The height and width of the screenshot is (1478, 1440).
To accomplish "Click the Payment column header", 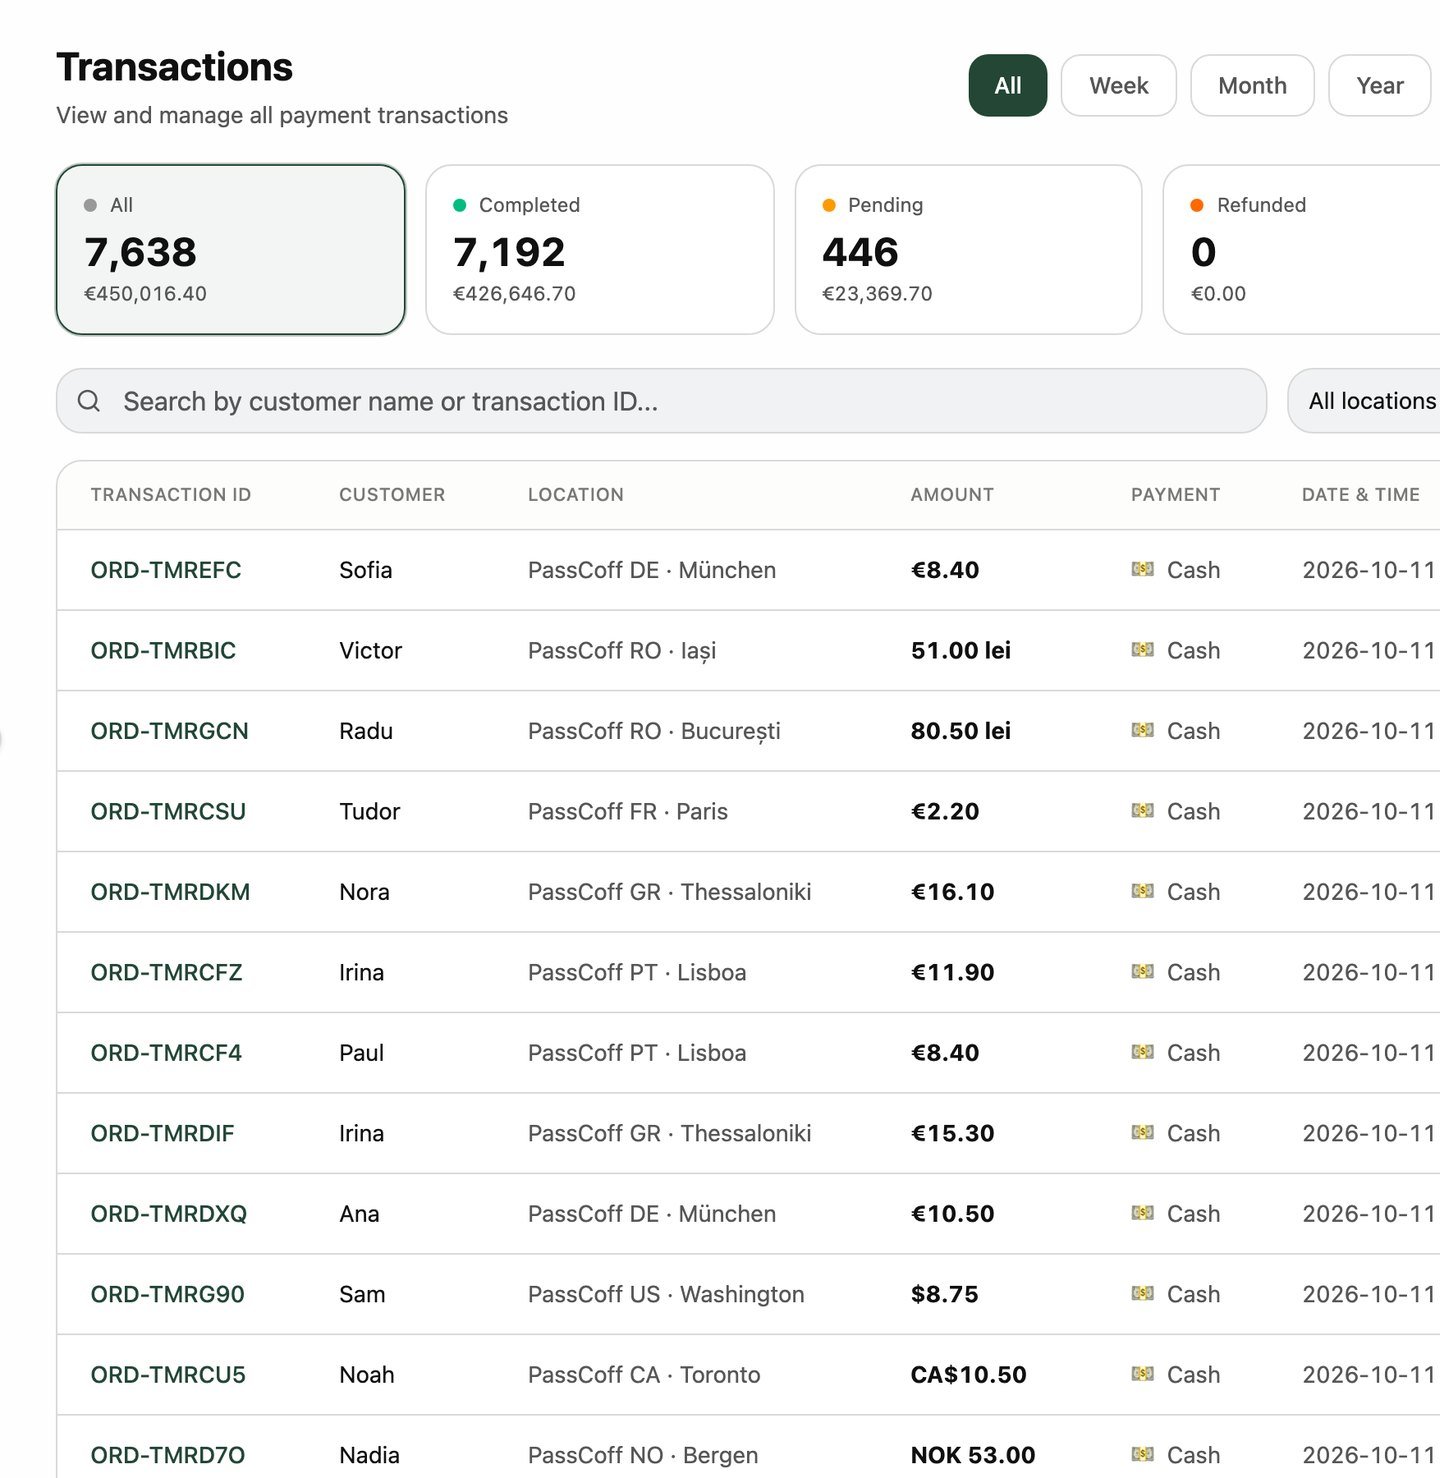I will tap(1176, 495).
